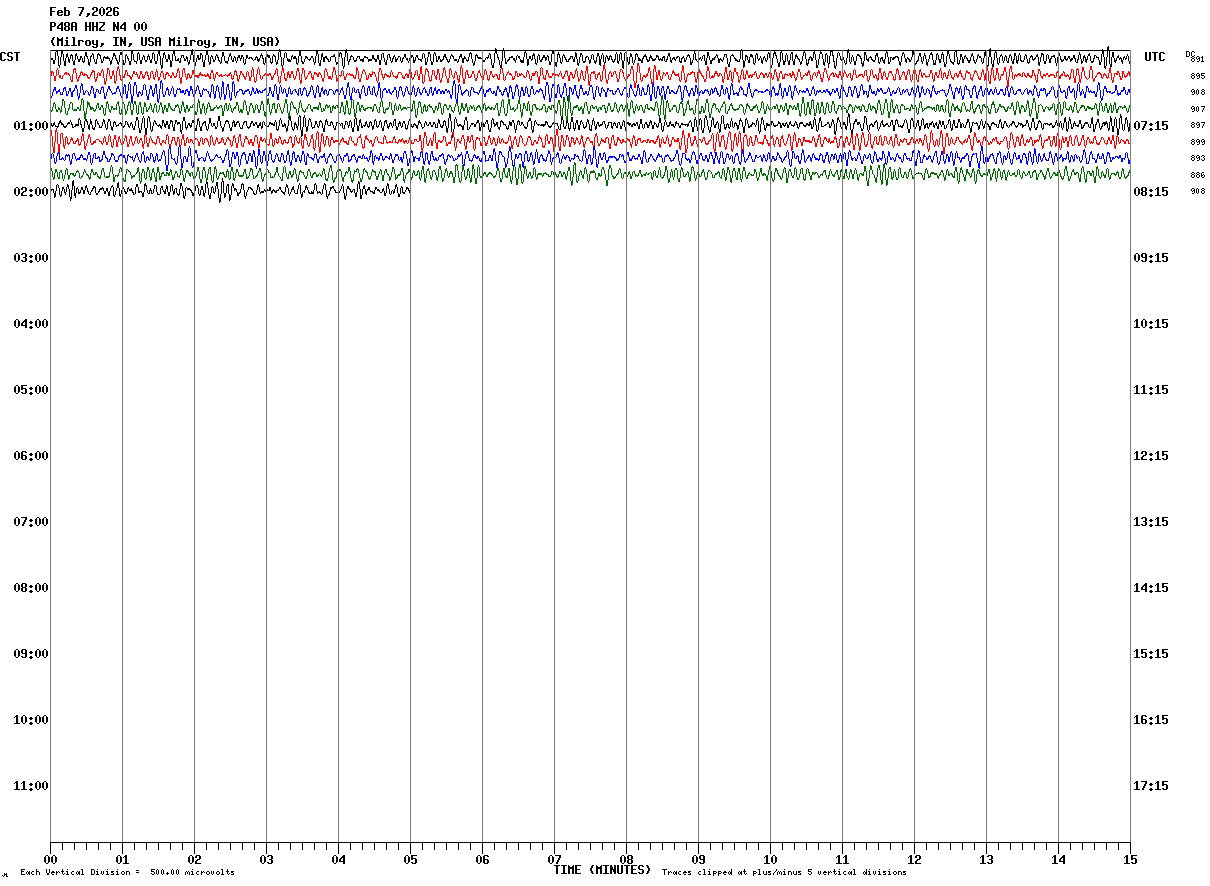The width and height of the screenshot is (1210, 886).
Task: Click the date text "Feb 7,2026"
Action: coord(84,12)
